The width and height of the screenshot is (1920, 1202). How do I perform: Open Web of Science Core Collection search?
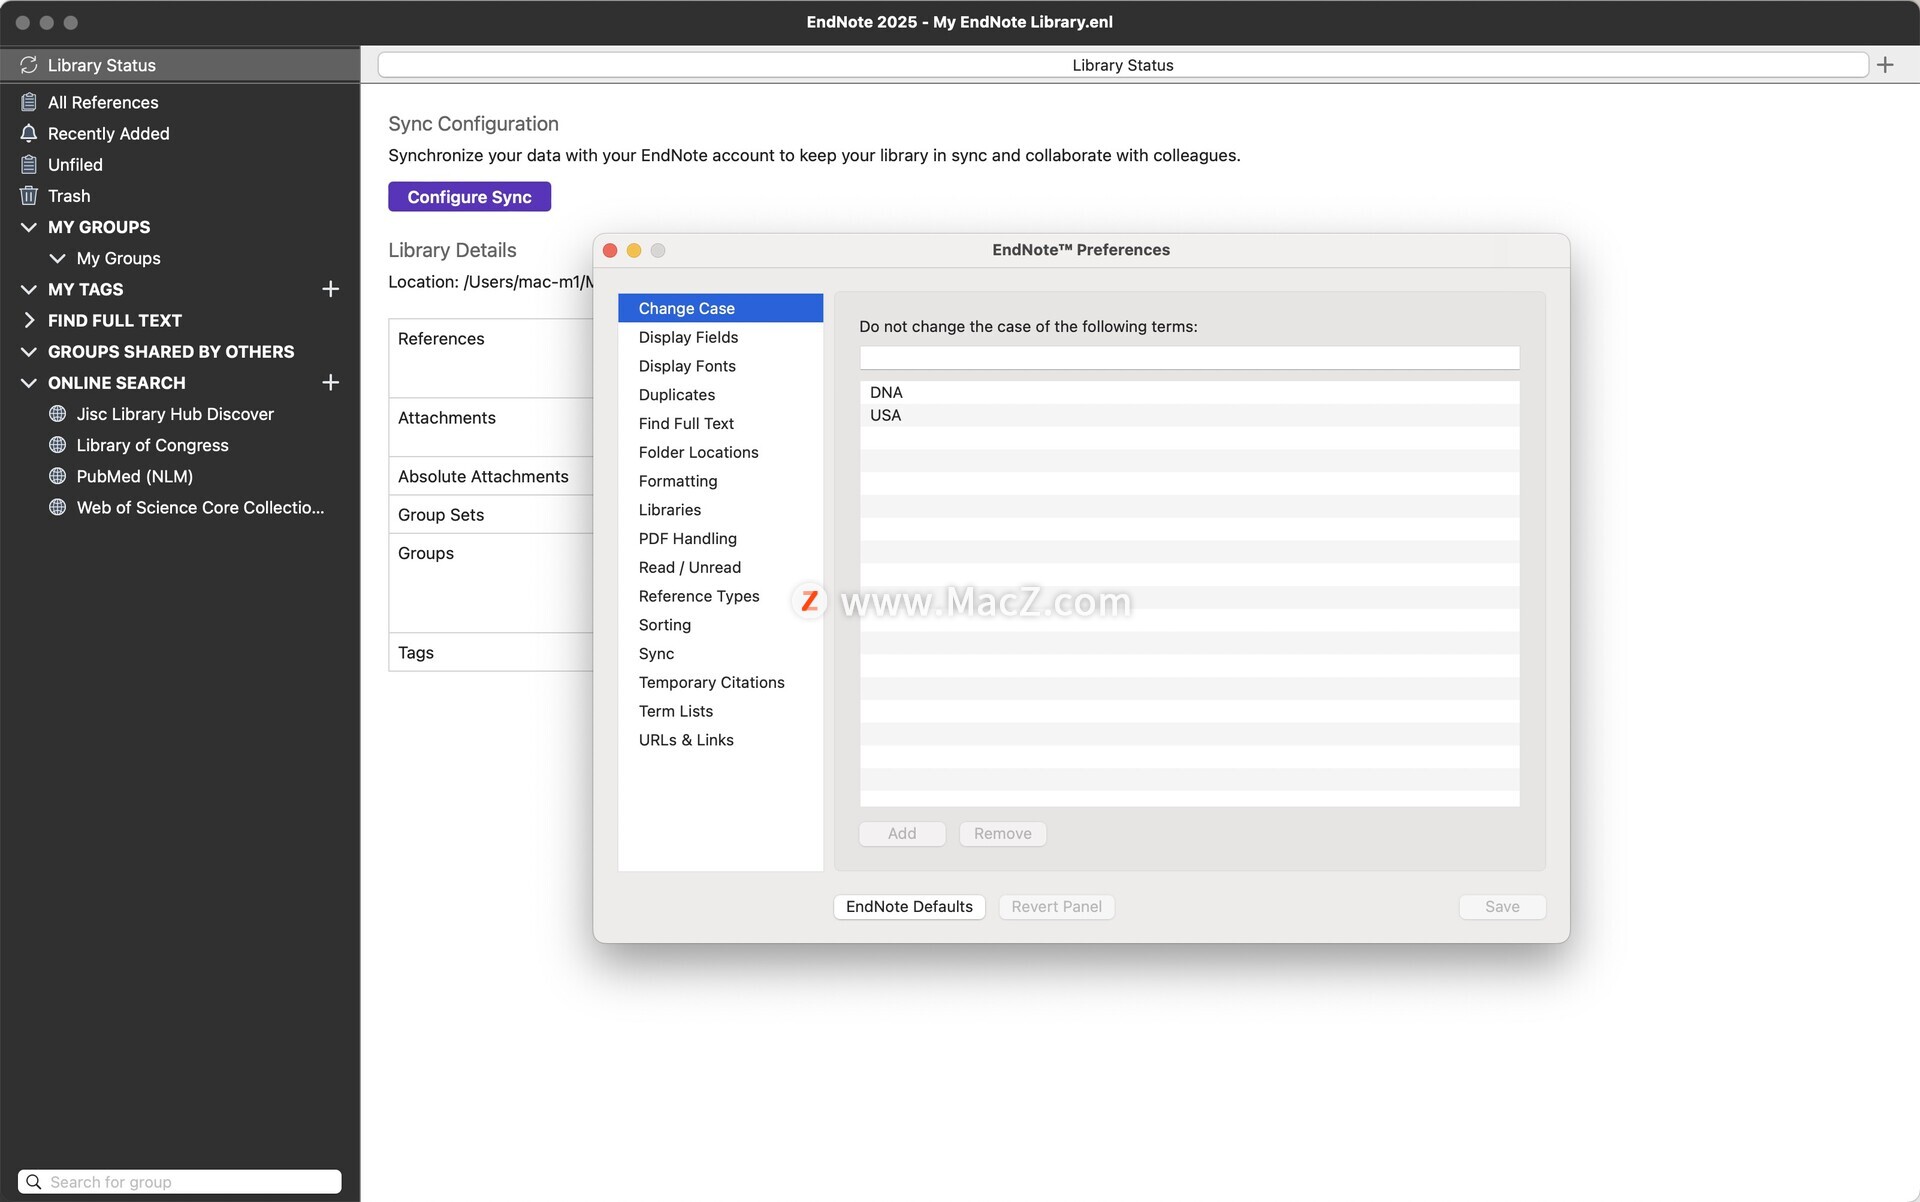(x=180, y=507)
